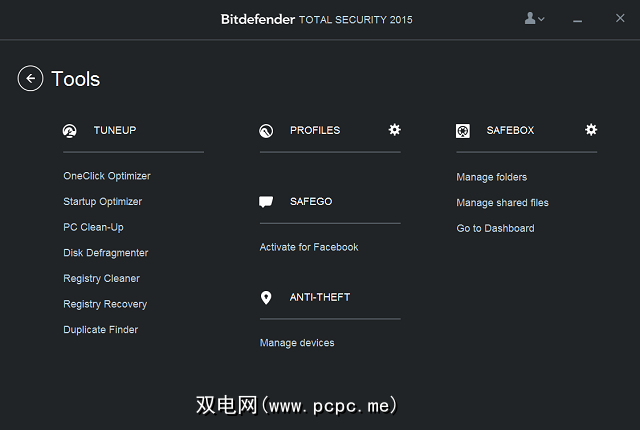Screen dimensions: 640x430
Task: Go to Dashboard from Safebox
Action: (495, 228)
